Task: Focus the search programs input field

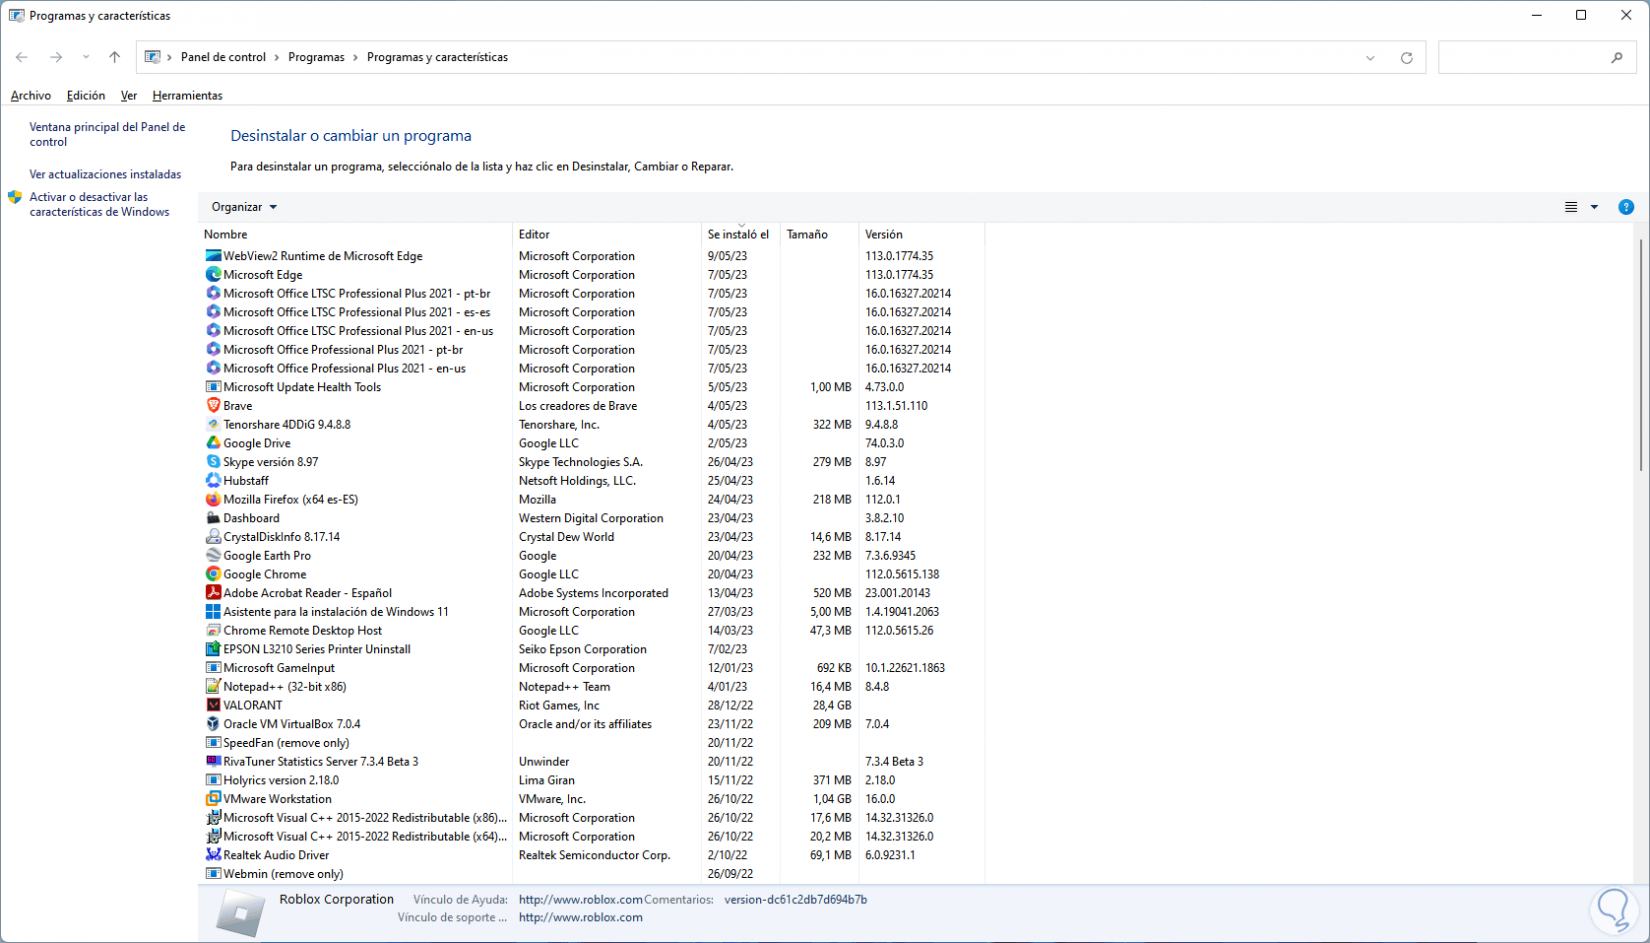Action: (x=1523, y=58)
